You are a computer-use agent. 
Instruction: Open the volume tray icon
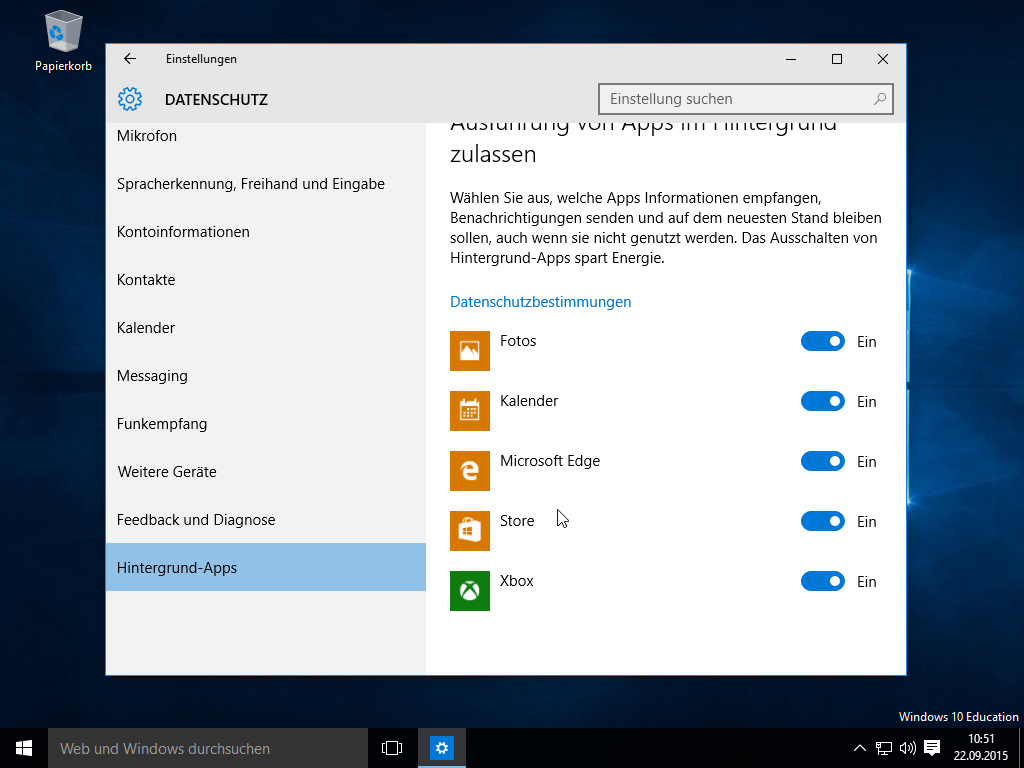point(908,748)
